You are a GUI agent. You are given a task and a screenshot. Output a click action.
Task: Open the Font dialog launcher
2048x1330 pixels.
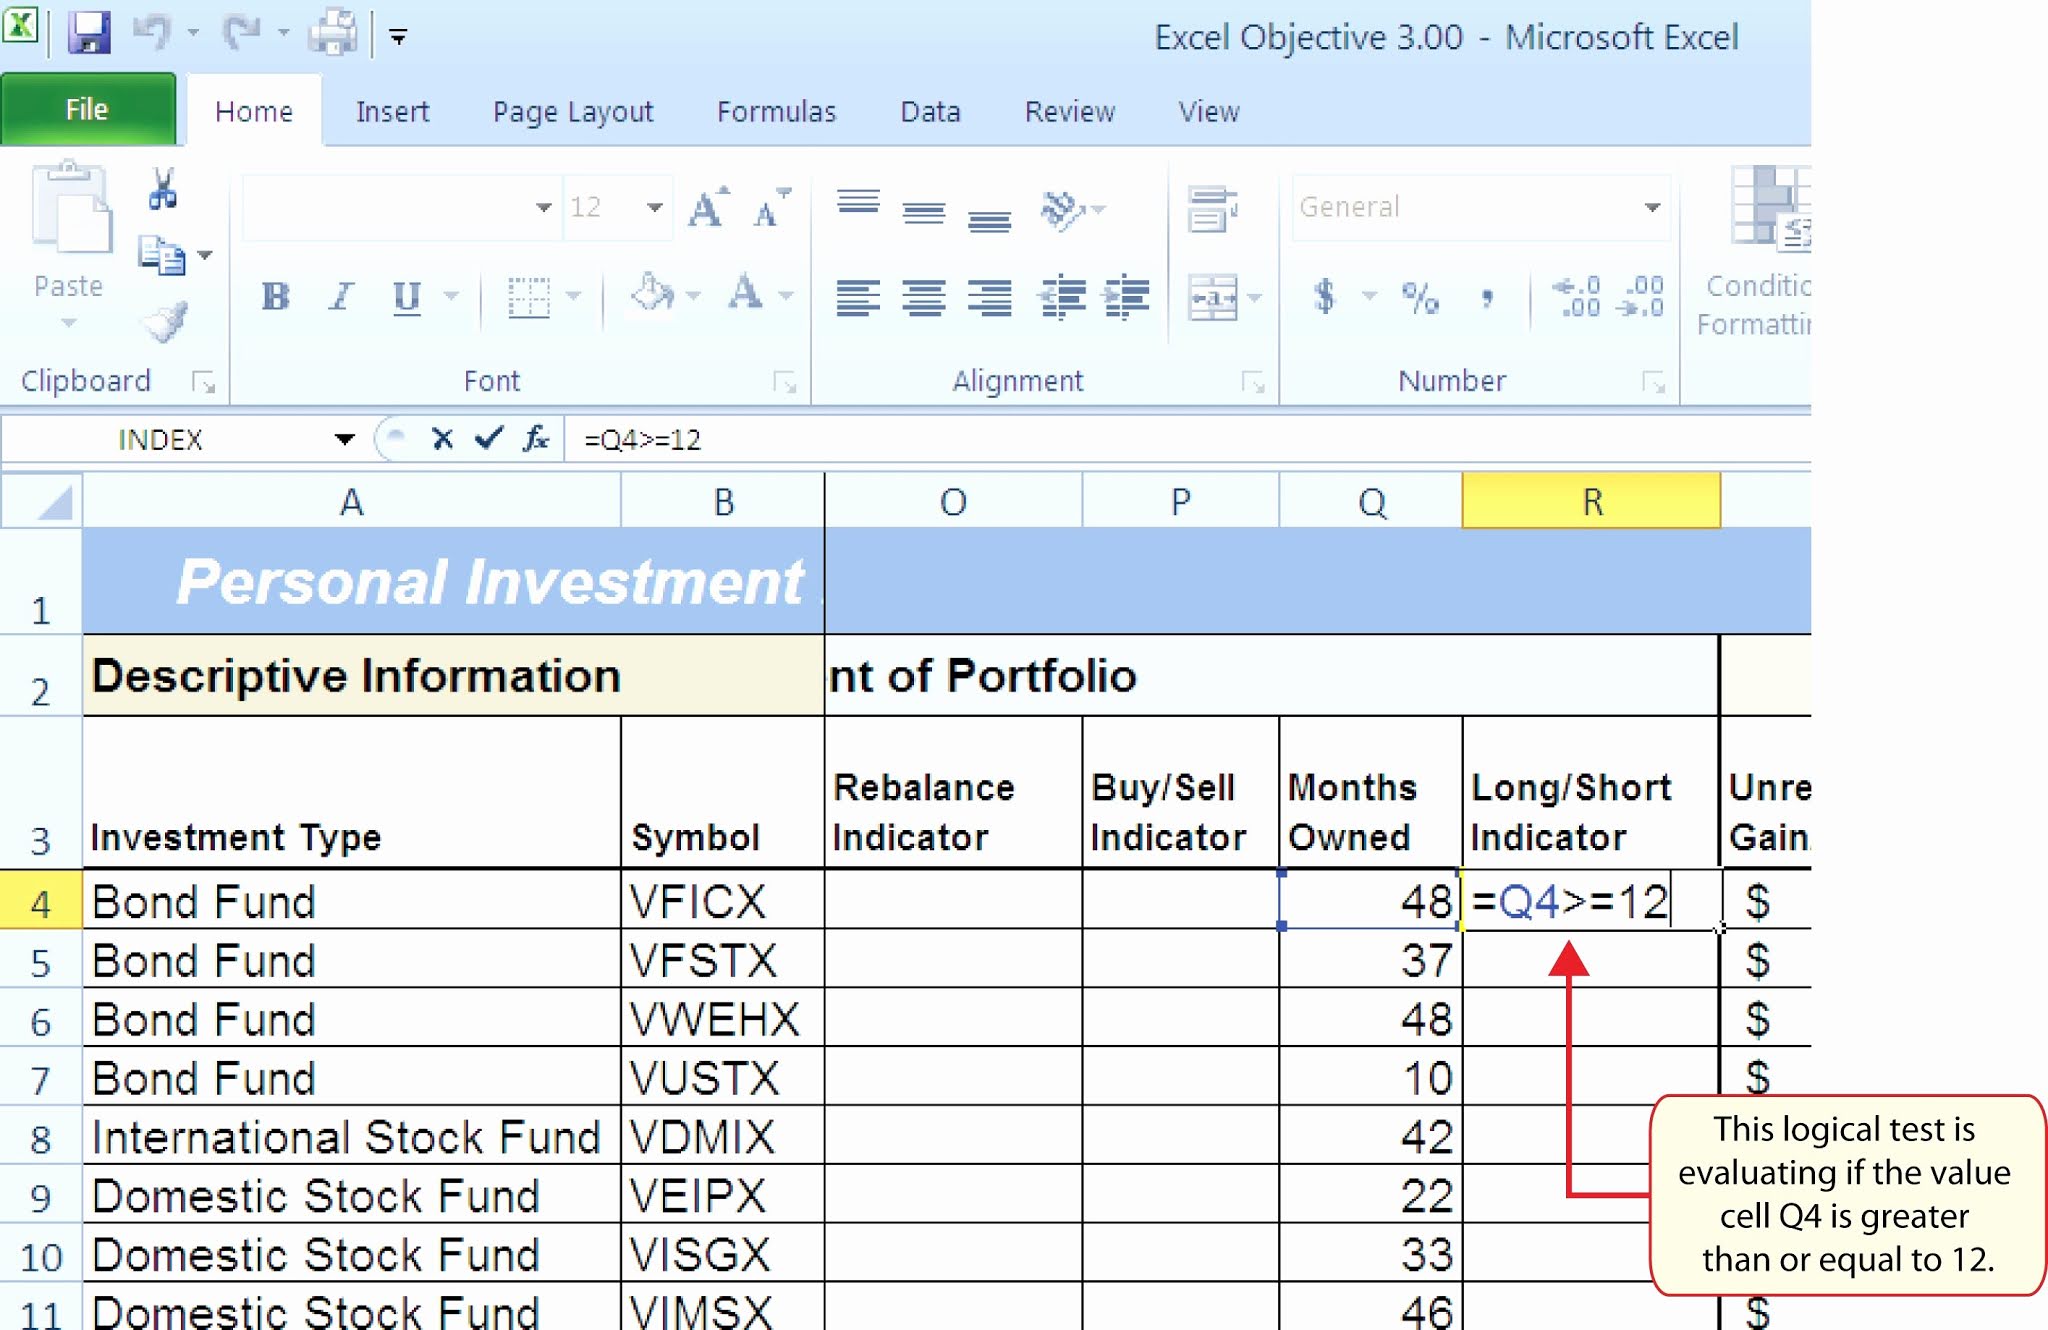click(x=785, y=382)
